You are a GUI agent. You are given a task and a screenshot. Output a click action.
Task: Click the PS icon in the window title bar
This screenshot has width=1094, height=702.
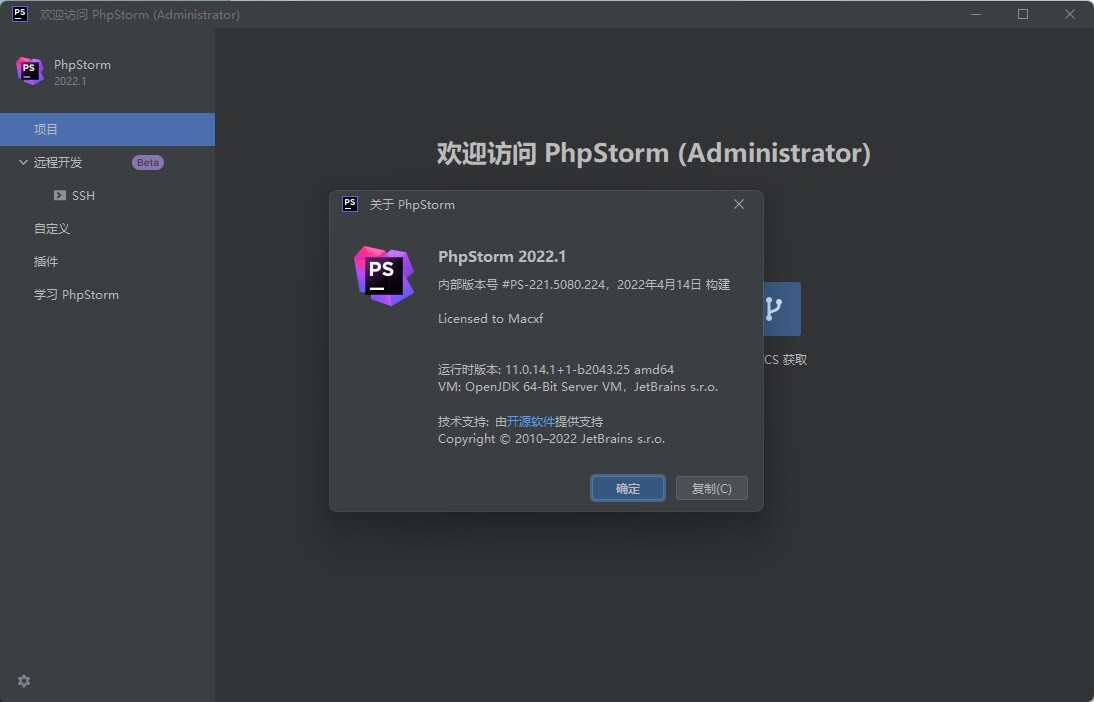[x=20, y=14]
